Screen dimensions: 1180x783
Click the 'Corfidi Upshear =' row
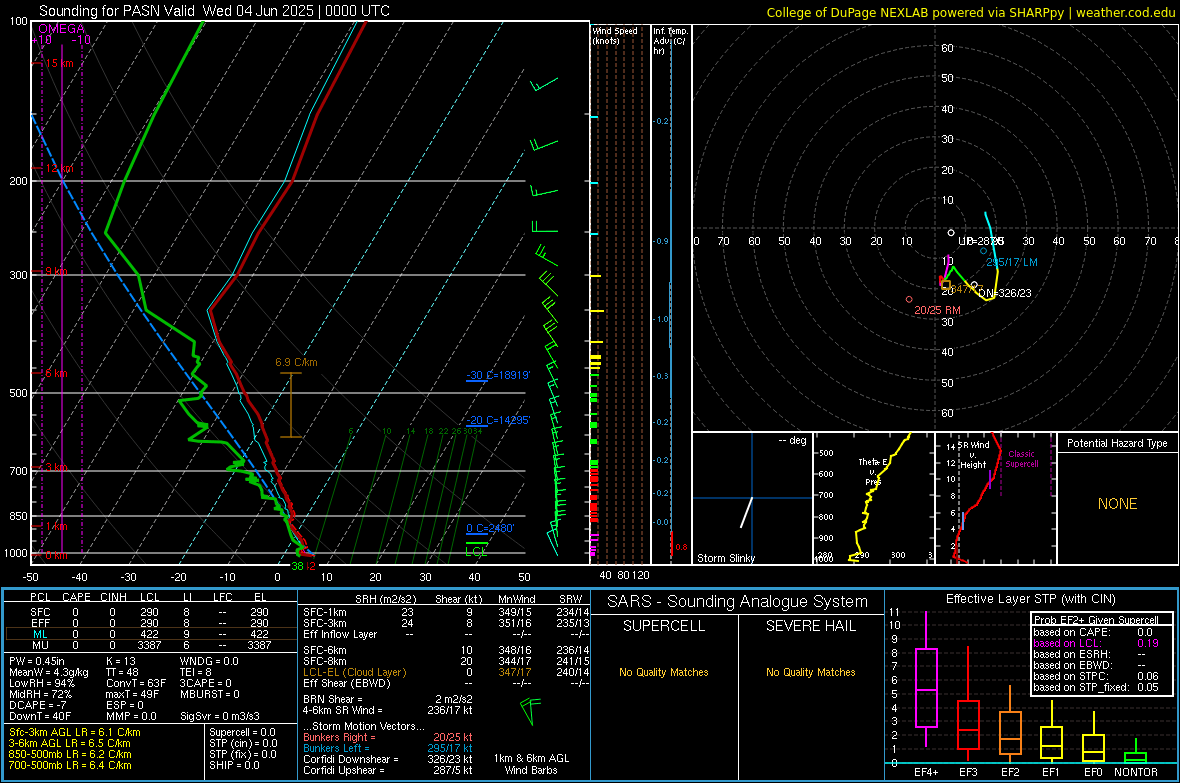(388, 770)
